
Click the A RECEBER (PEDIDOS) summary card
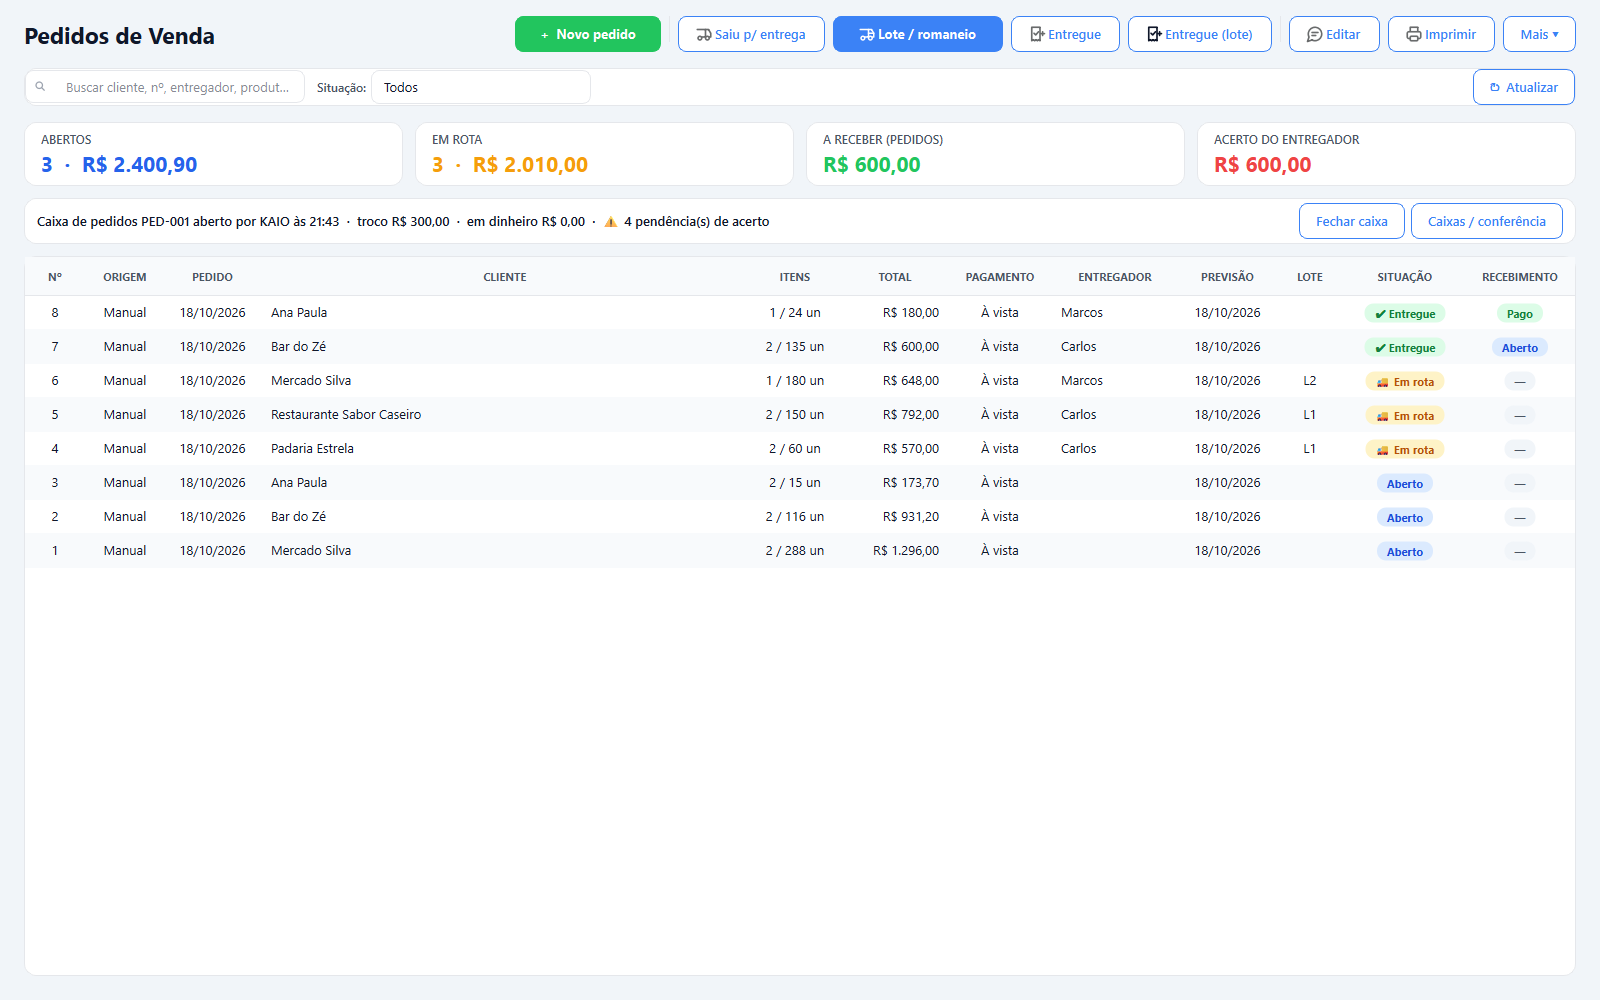coord(995,154)
